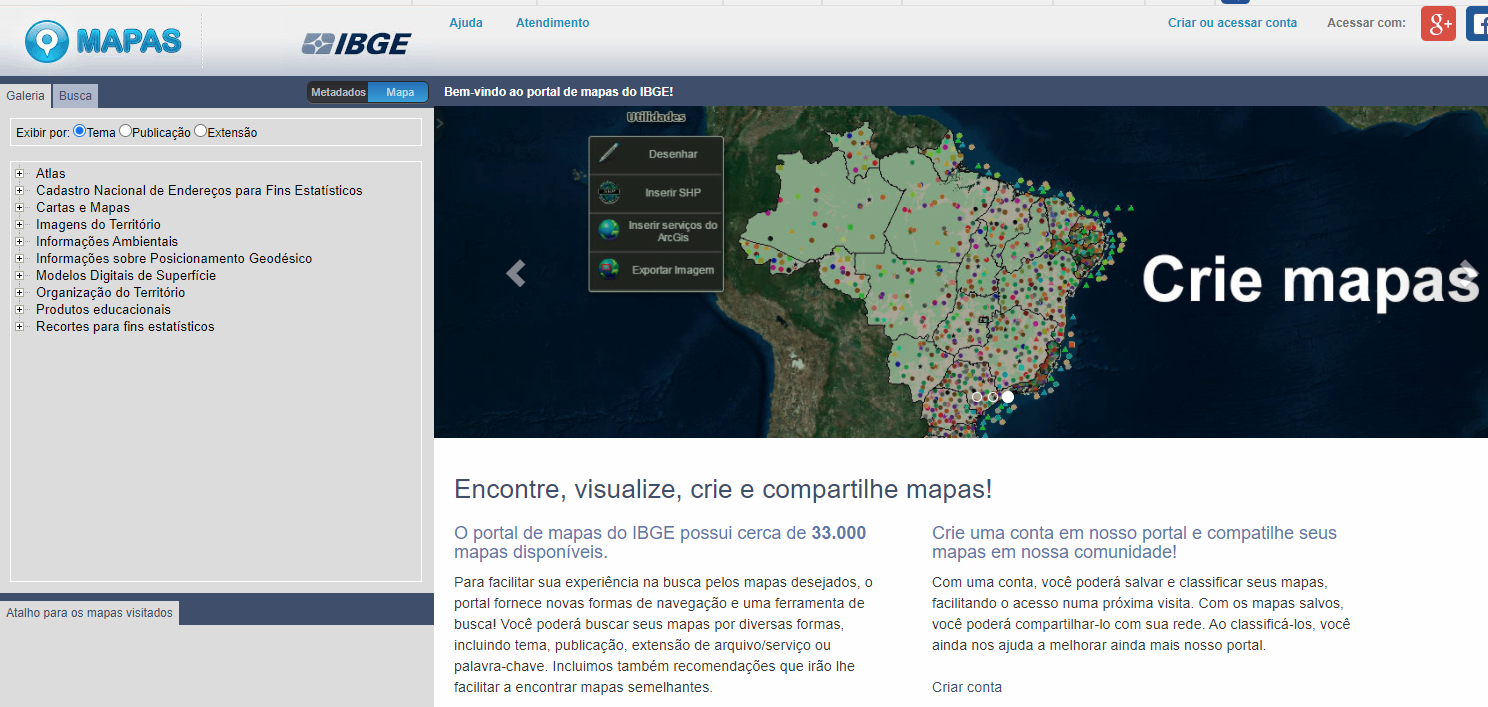Click the left carousel arrow
The width and height of the screenshot is (1488, 707).
point(516,272)
